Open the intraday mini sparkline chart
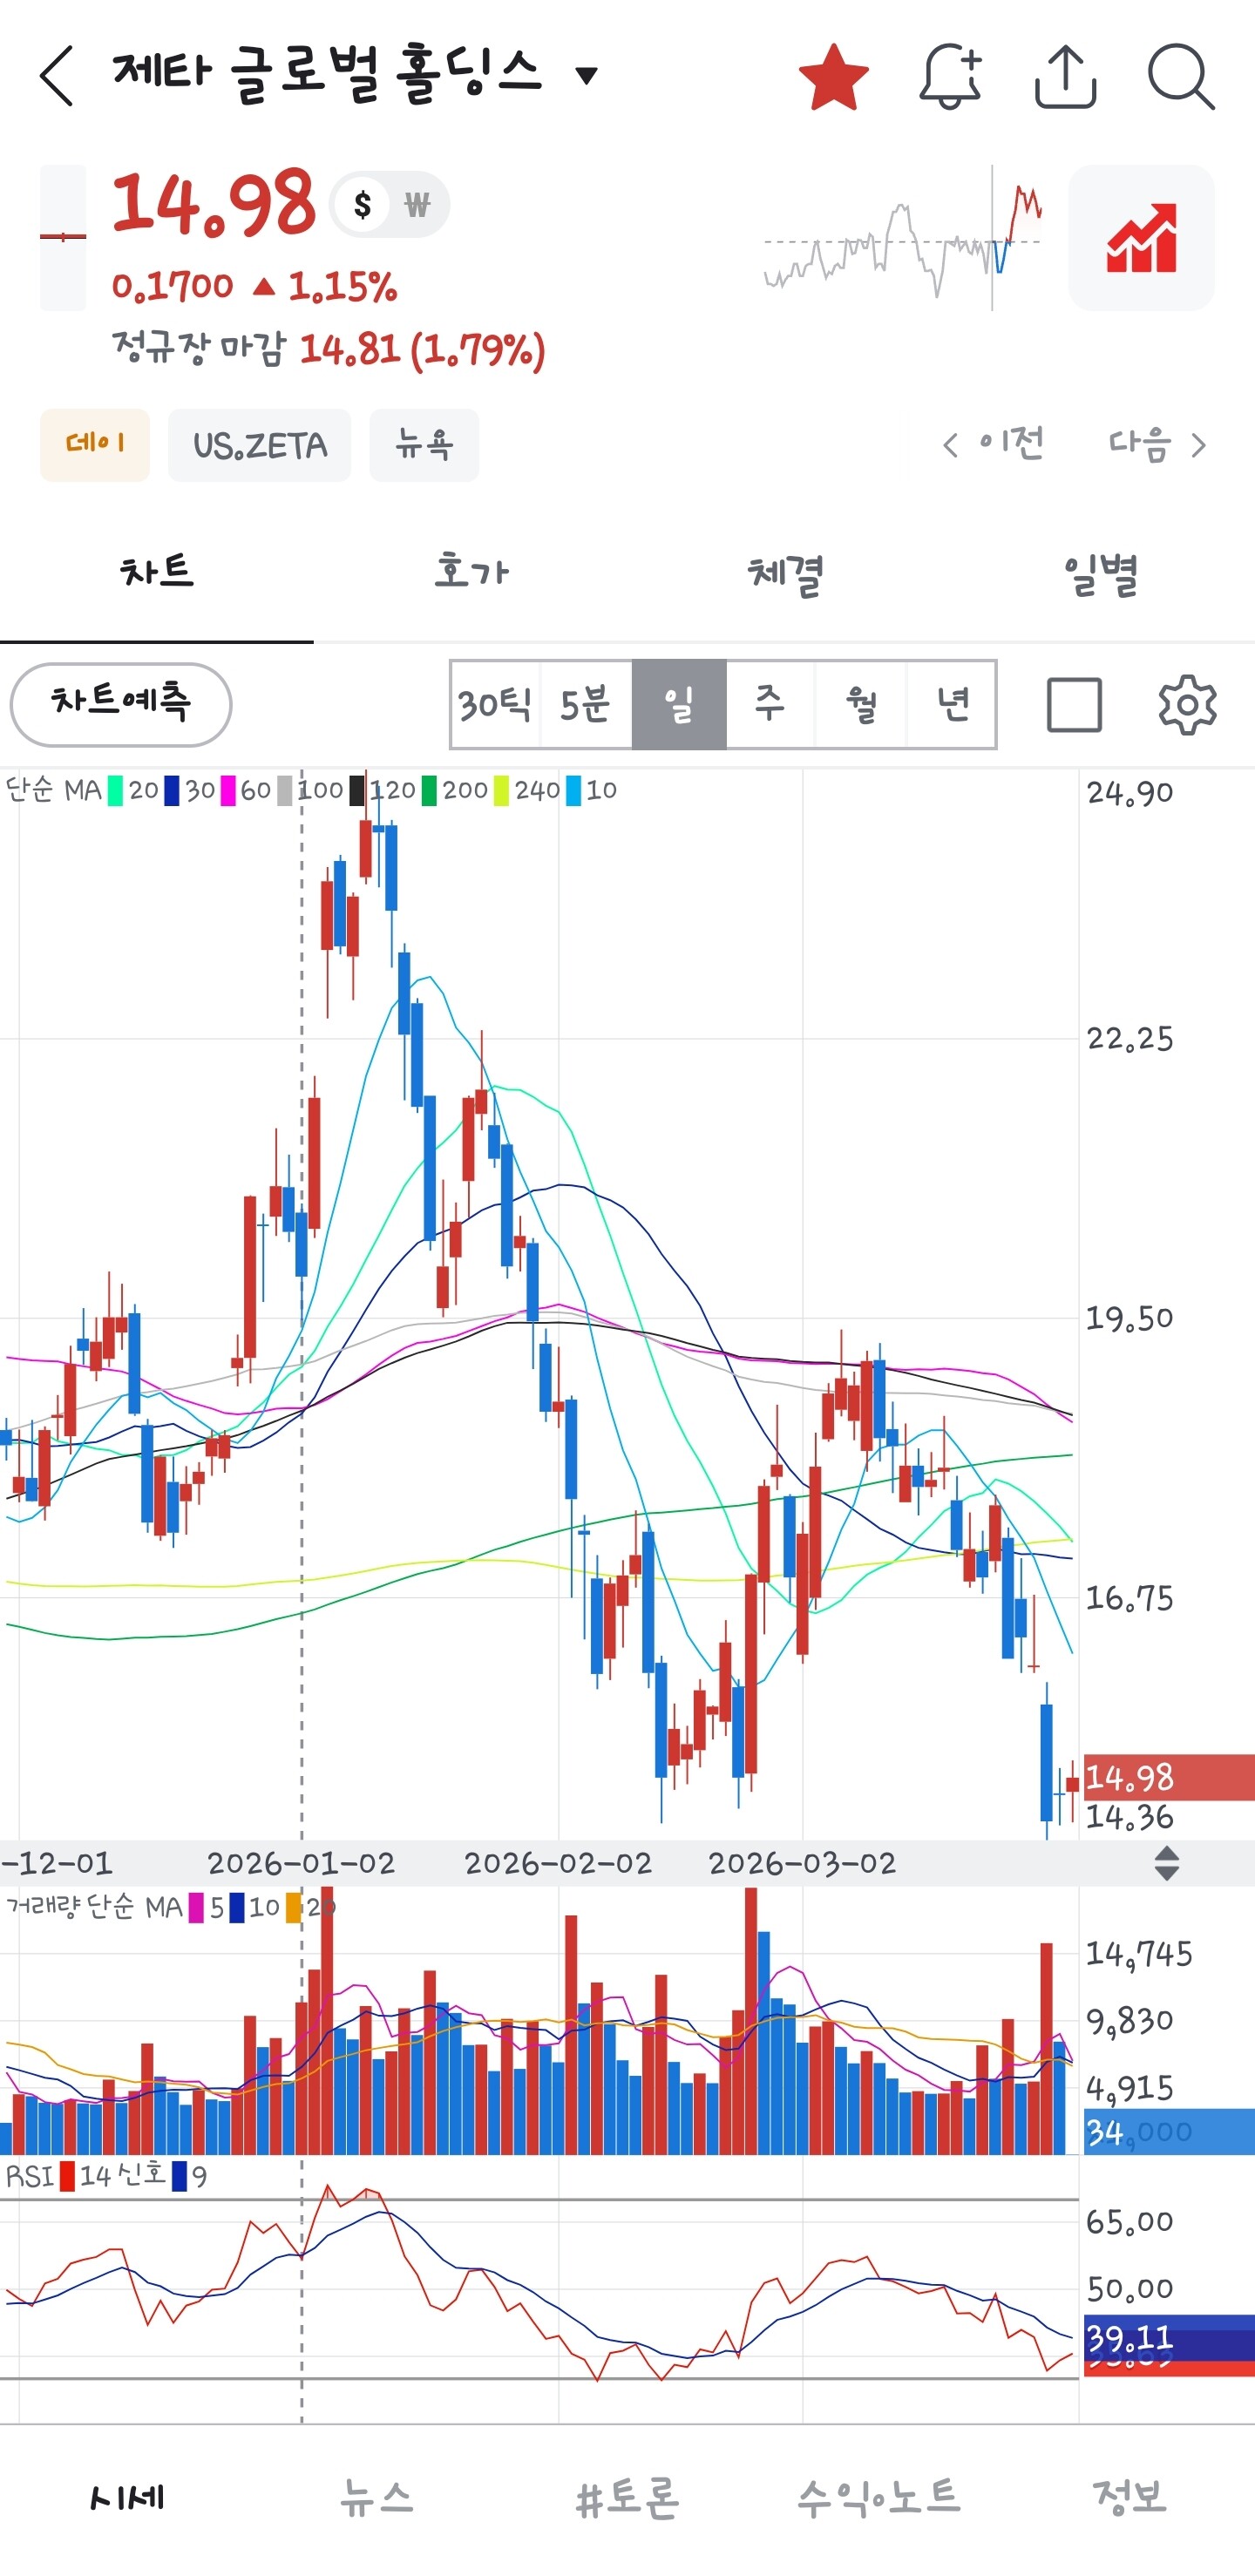This screenshot has height=2576, width=1255. pyautogui.click(x=903, y=240)
